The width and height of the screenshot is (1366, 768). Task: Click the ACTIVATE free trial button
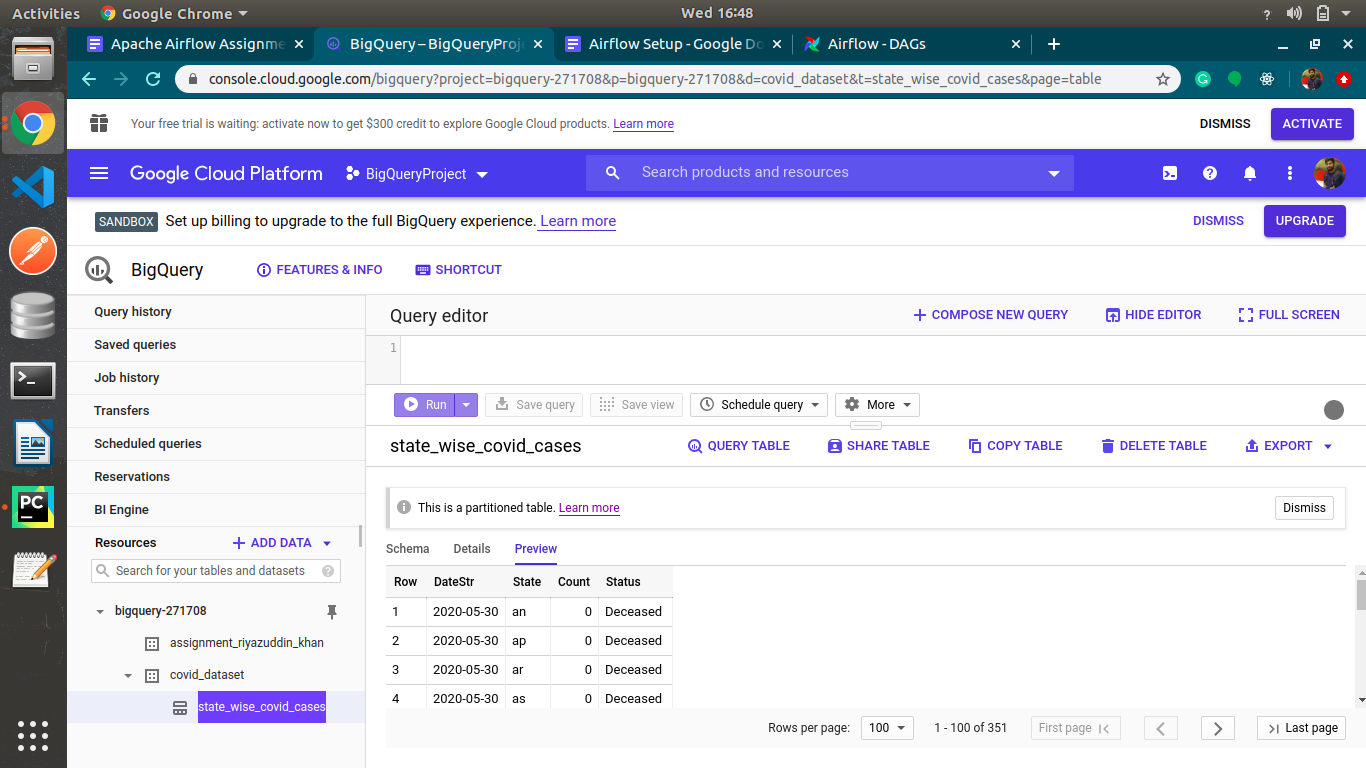(x=1312, y=124)
